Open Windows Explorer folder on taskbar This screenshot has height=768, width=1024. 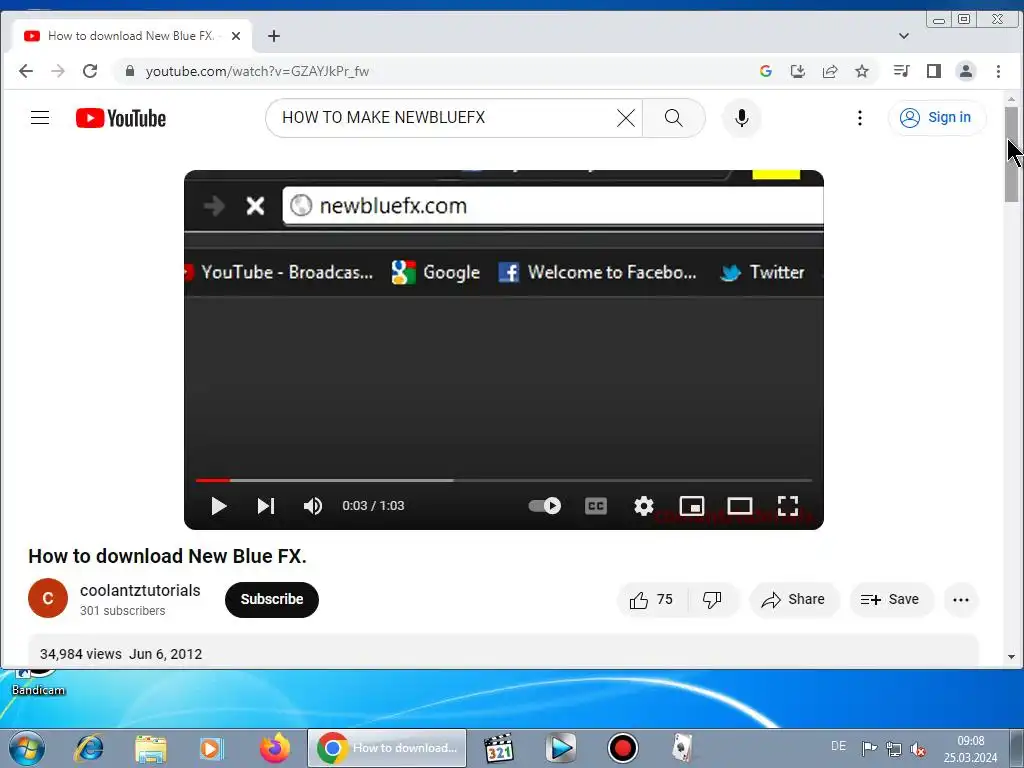(x=151, y=748)
